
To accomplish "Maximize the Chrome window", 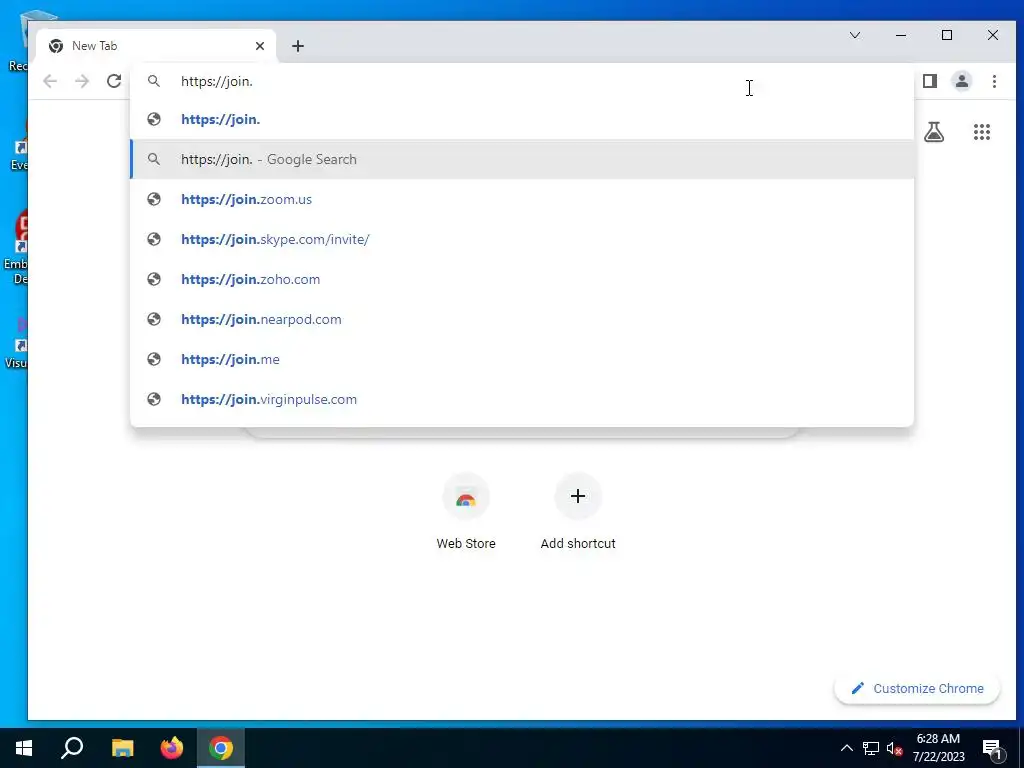I will click(947, 35).
